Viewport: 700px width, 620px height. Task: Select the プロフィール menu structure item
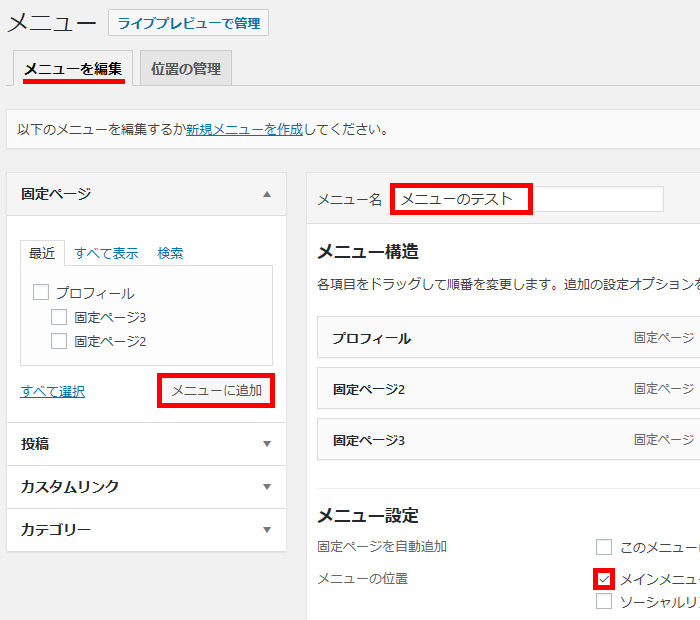[508, 337]
